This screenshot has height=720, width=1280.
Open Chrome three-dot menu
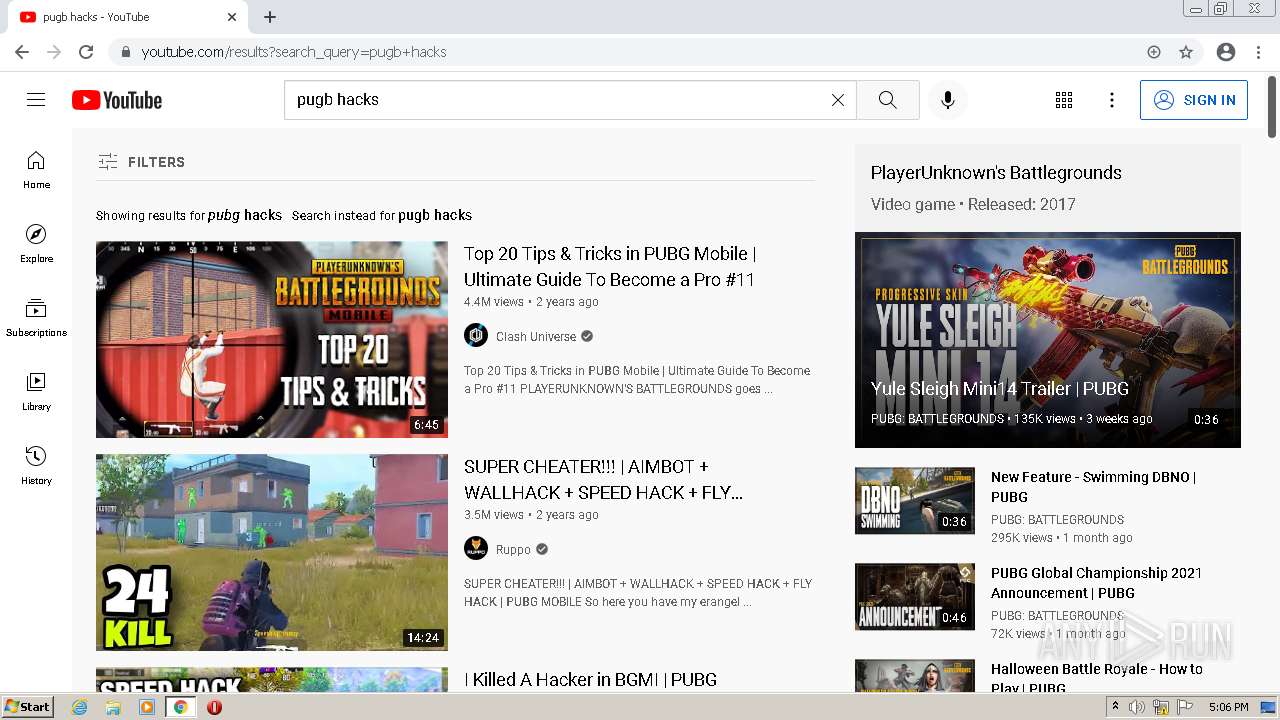pyautogui.click(x=1258, y=52)
